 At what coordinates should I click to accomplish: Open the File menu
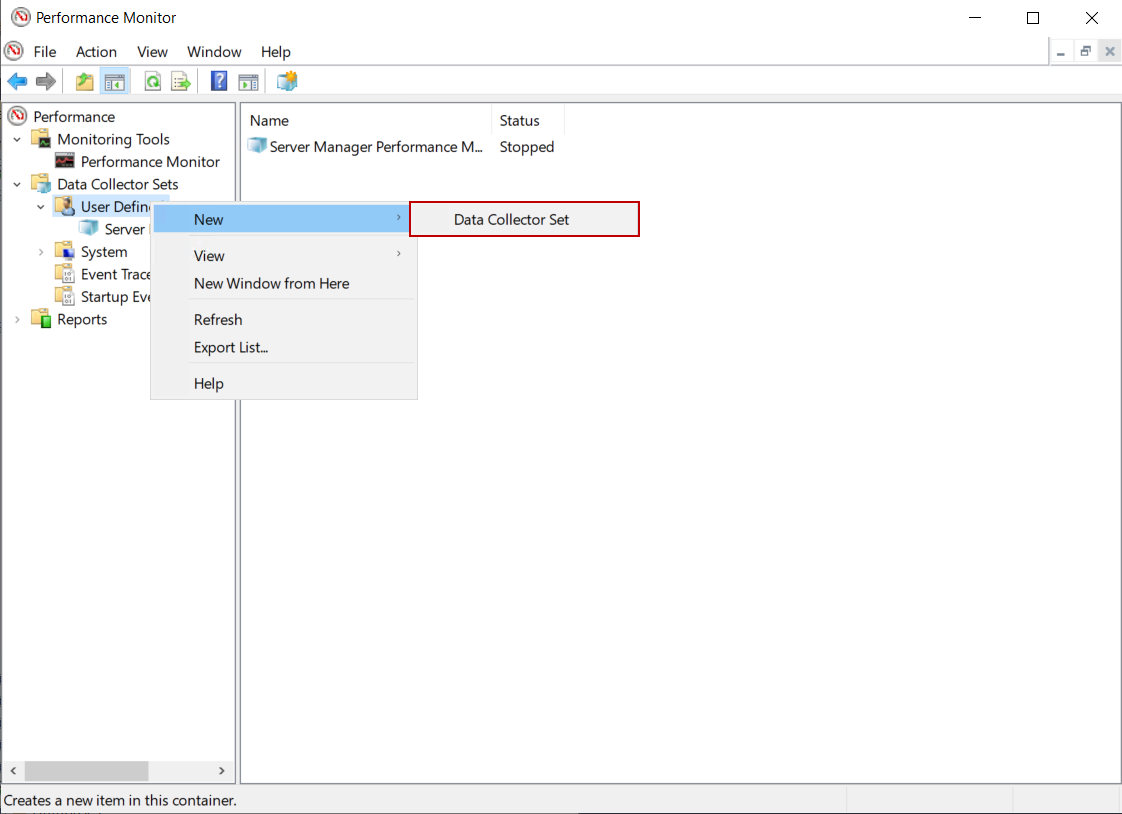pos(44,52)
